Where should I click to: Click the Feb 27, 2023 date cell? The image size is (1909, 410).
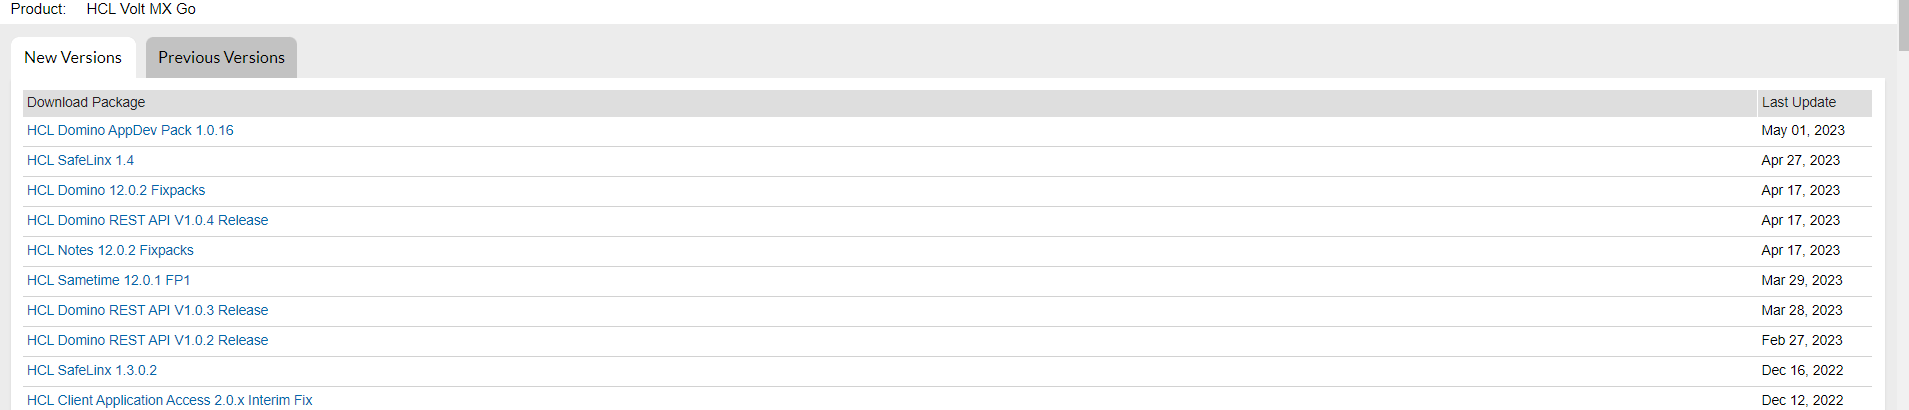coord(1801,340)
